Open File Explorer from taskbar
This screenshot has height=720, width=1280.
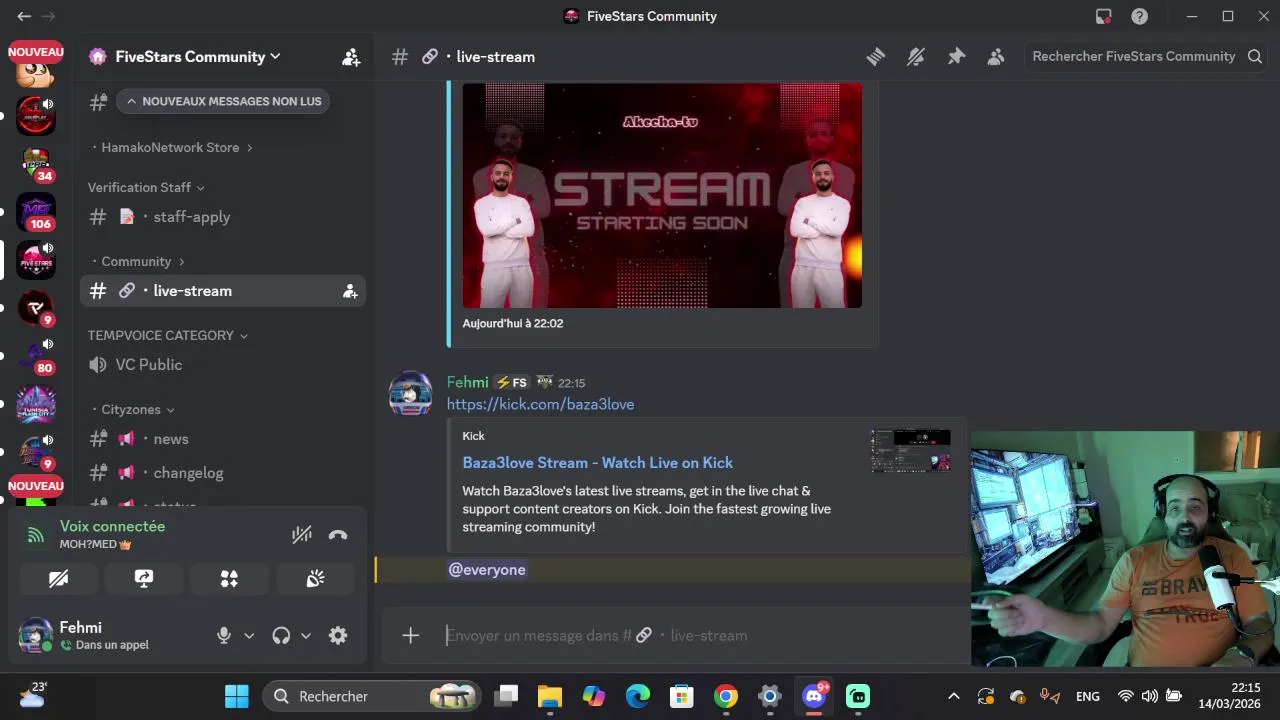(x=550, y=696)
